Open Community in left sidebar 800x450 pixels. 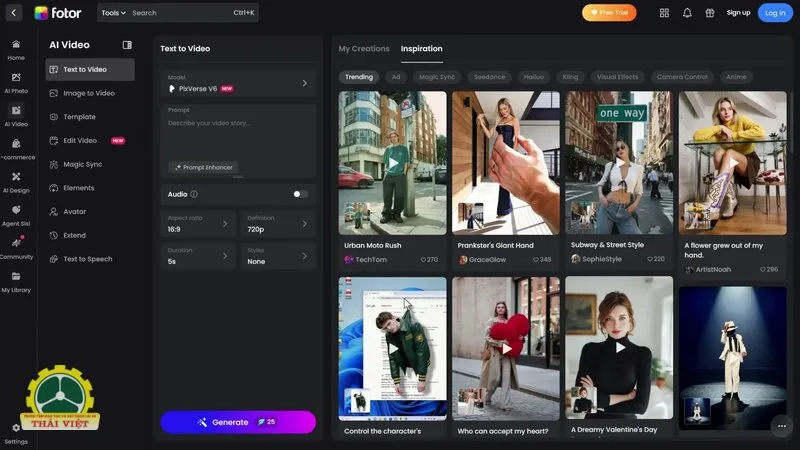16,249
